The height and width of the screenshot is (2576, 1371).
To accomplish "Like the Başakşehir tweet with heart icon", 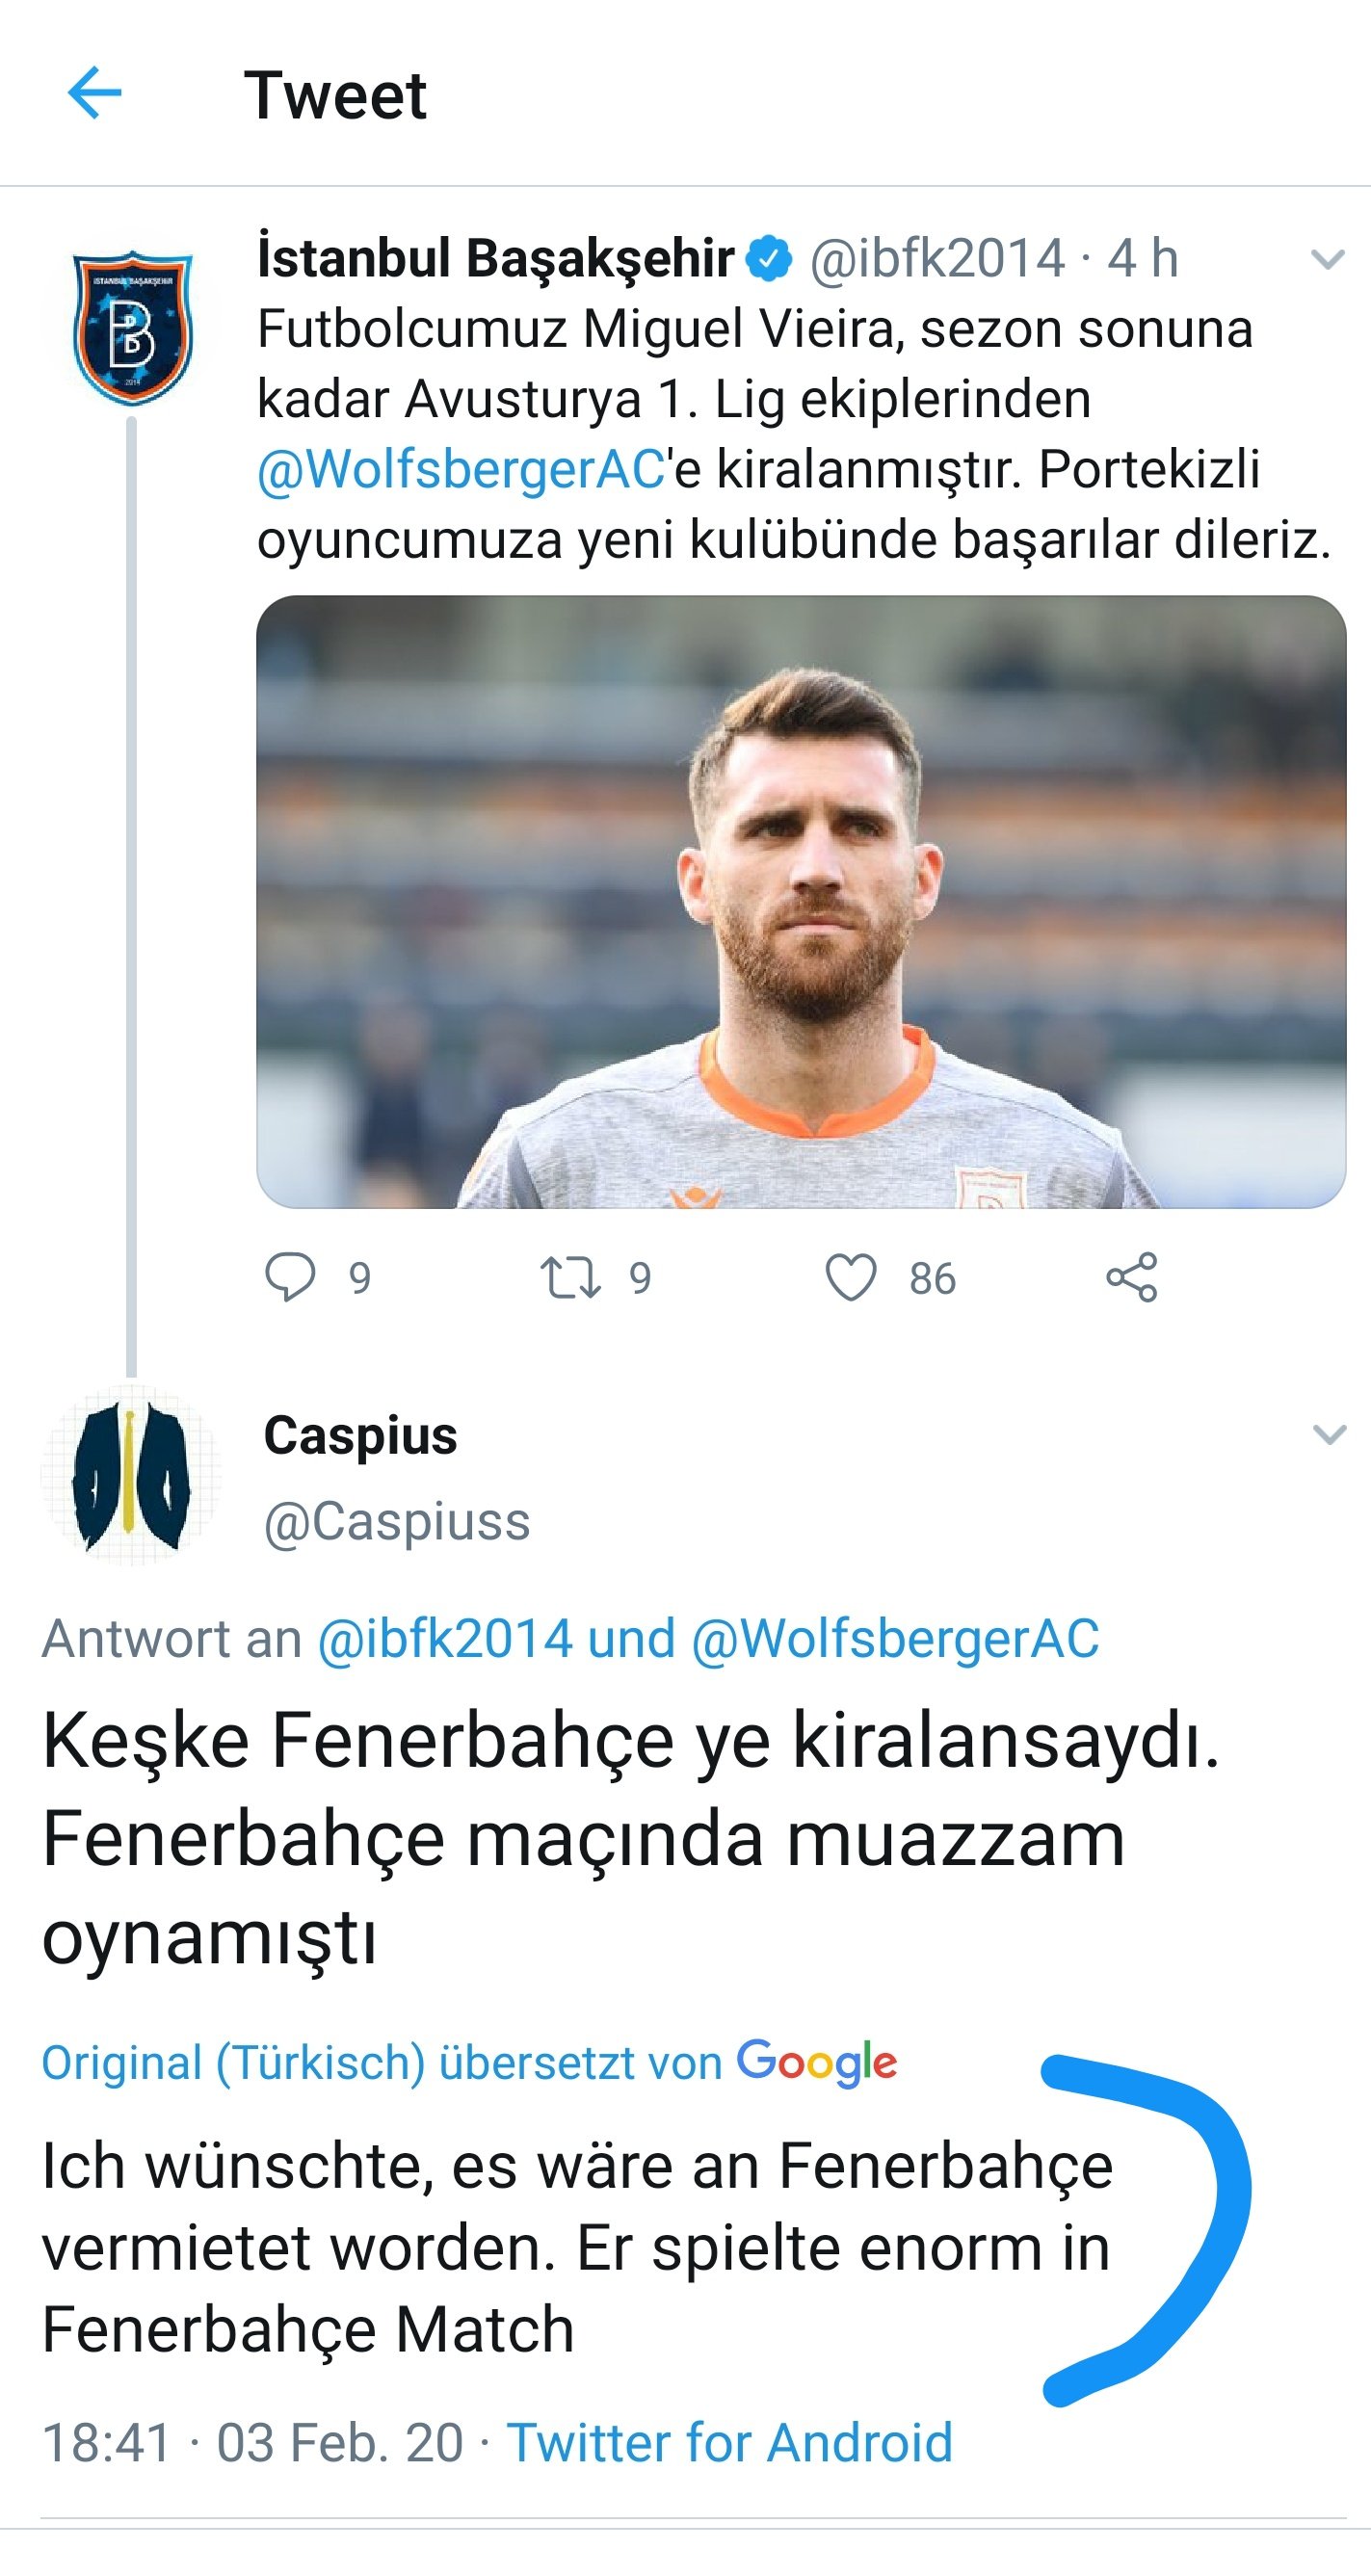I will (x=851, y=1277).
